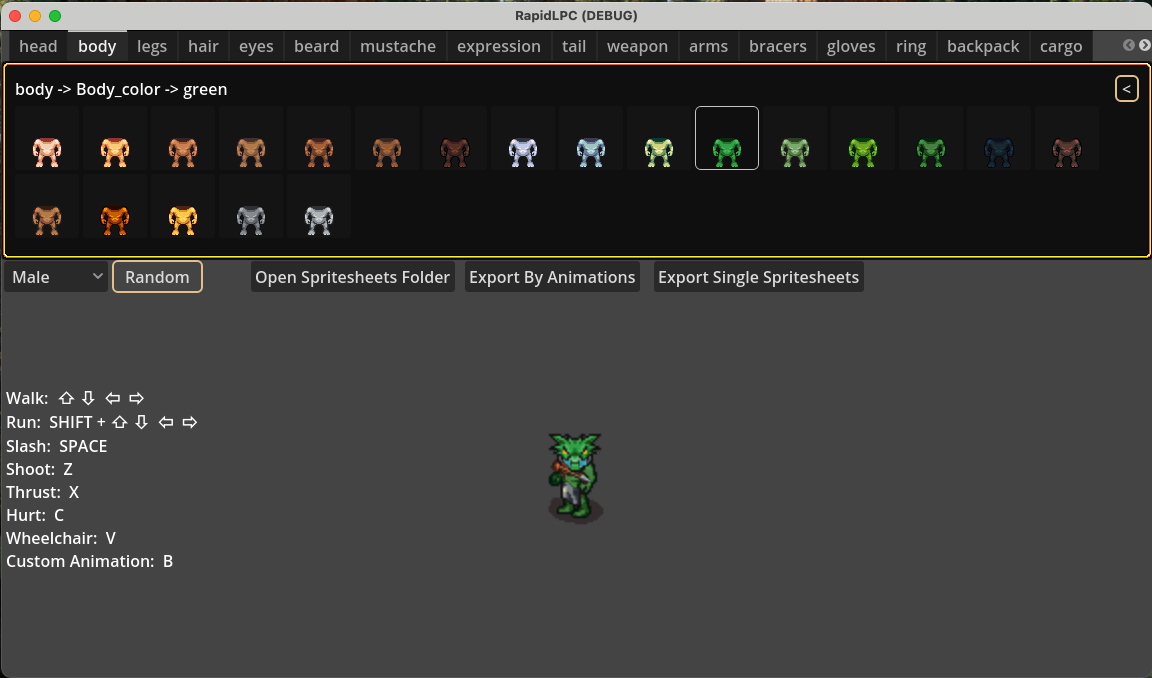Choose the deep orange body in the second row

pos(115,206)
